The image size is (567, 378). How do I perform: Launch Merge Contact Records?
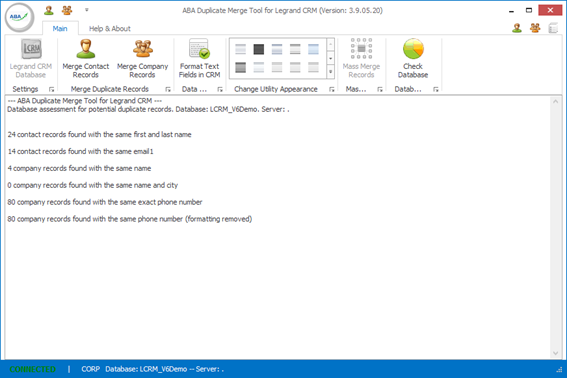click(86, 59)
